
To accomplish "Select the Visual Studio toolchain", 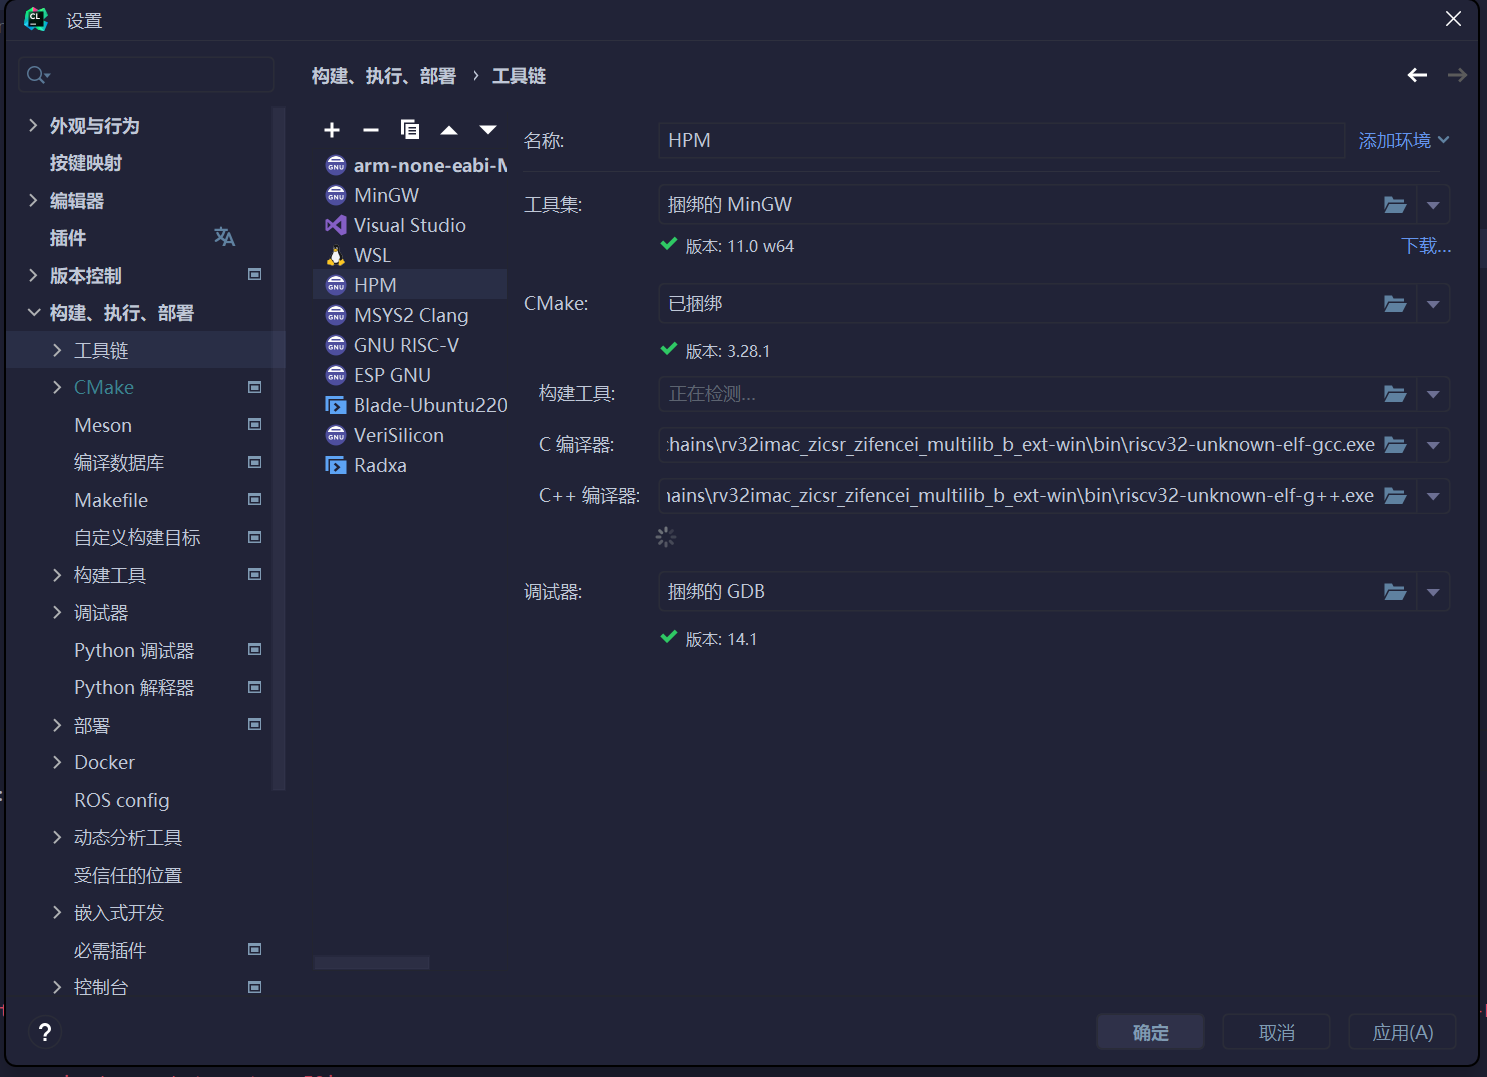I will click(410, 225).
